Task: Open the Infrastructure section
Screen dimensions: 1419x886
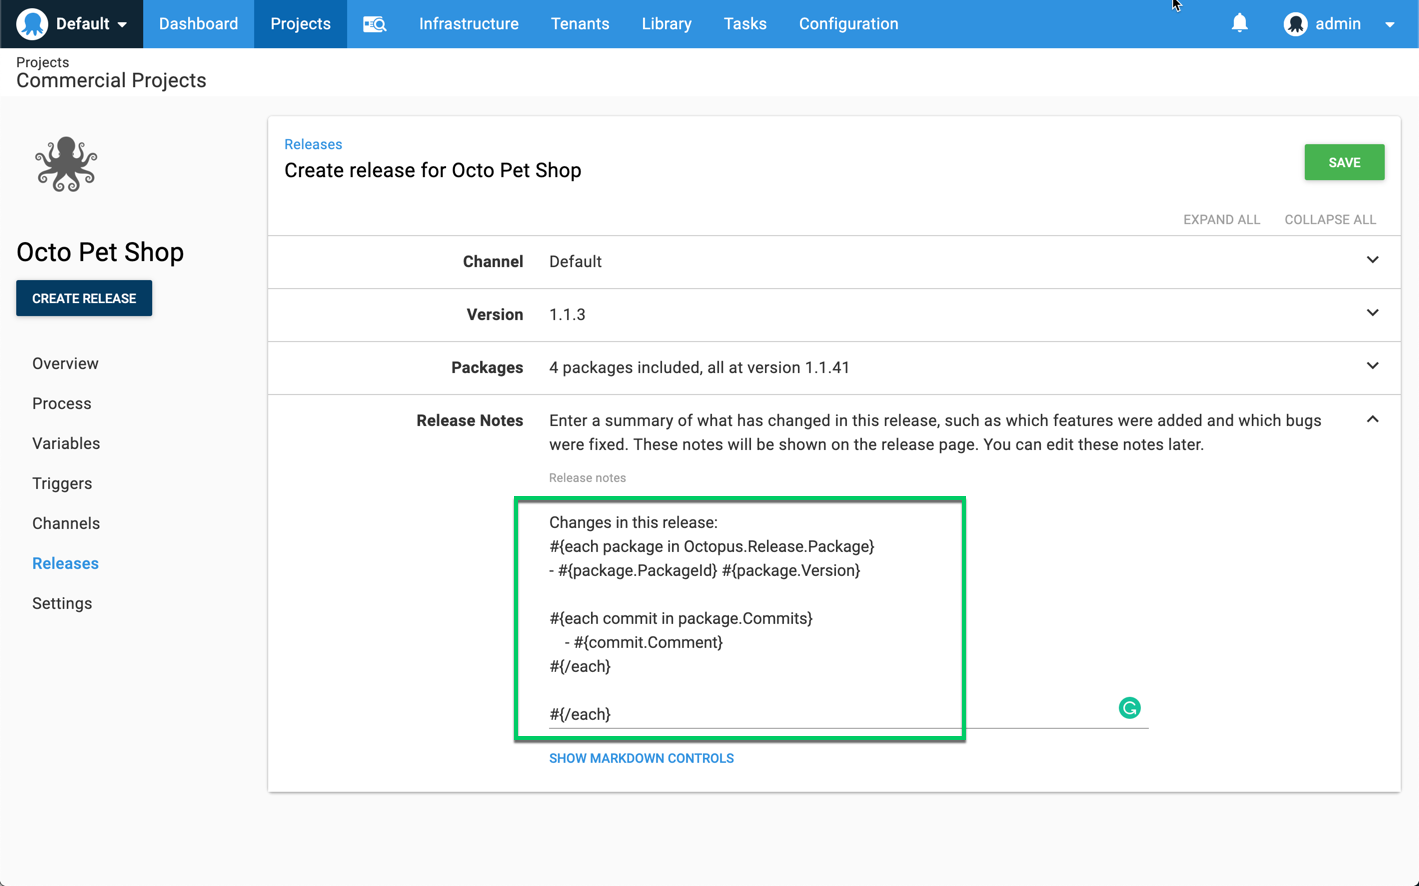Action: coord(468,23)
